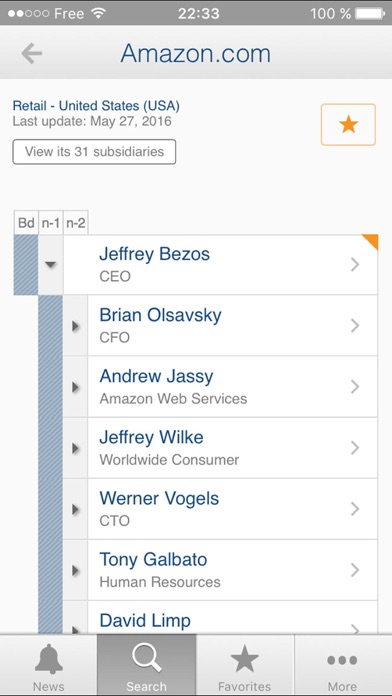Open Werner Vogels detail chevron
Screen dimensions: 392x696
355,509
